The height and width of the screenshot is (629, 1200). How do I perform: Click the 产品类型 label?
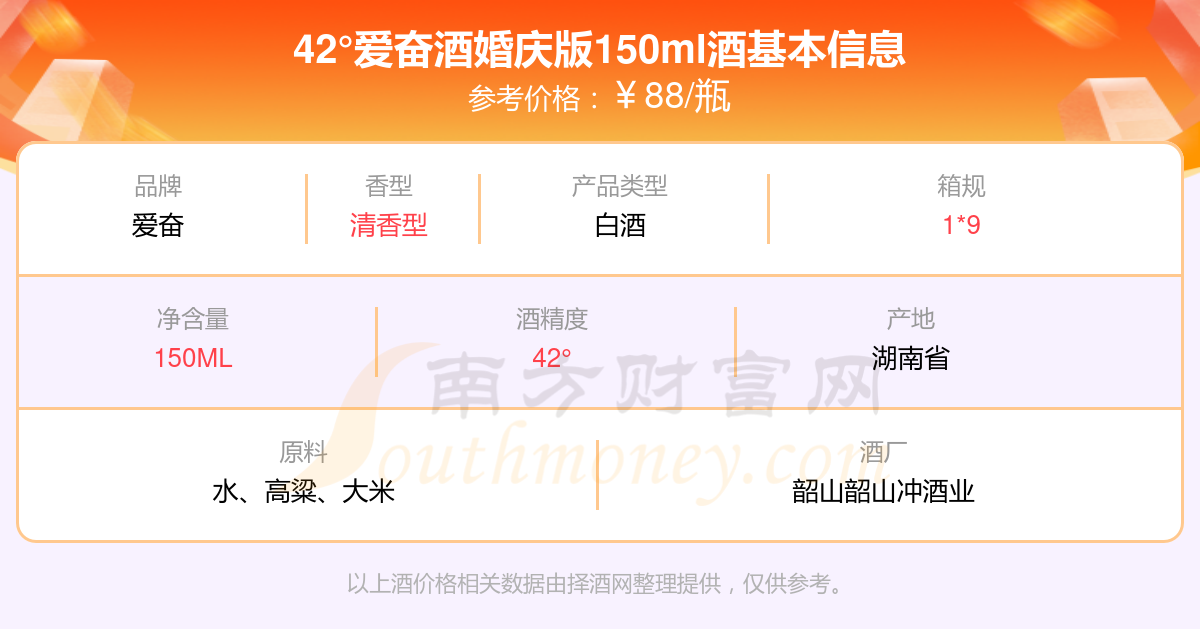620,186
